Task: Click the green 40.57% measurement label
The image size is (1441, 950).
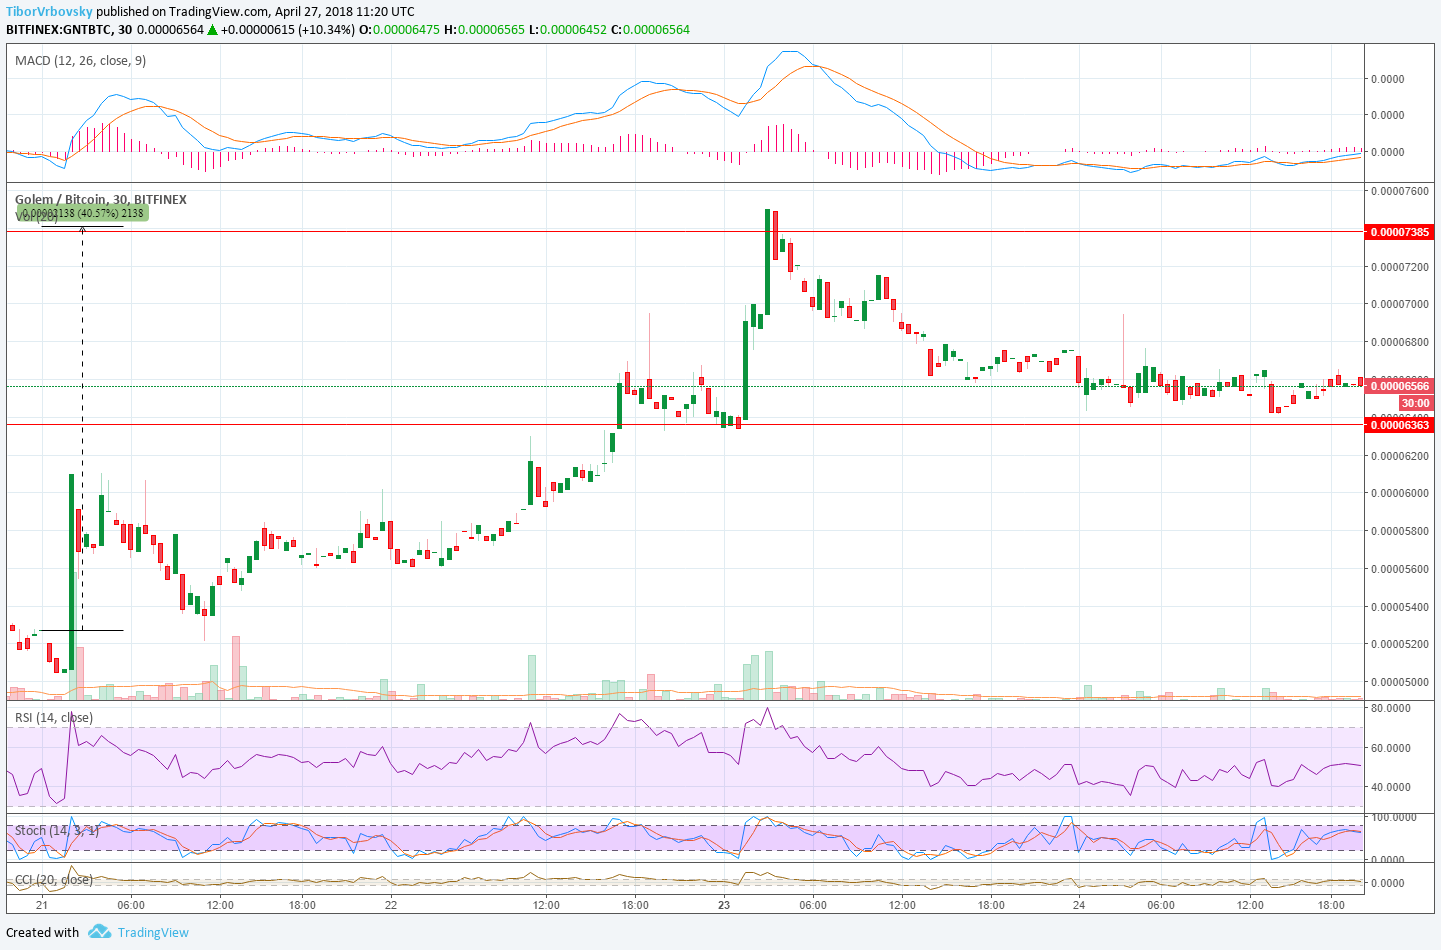Action: point(83,213)
